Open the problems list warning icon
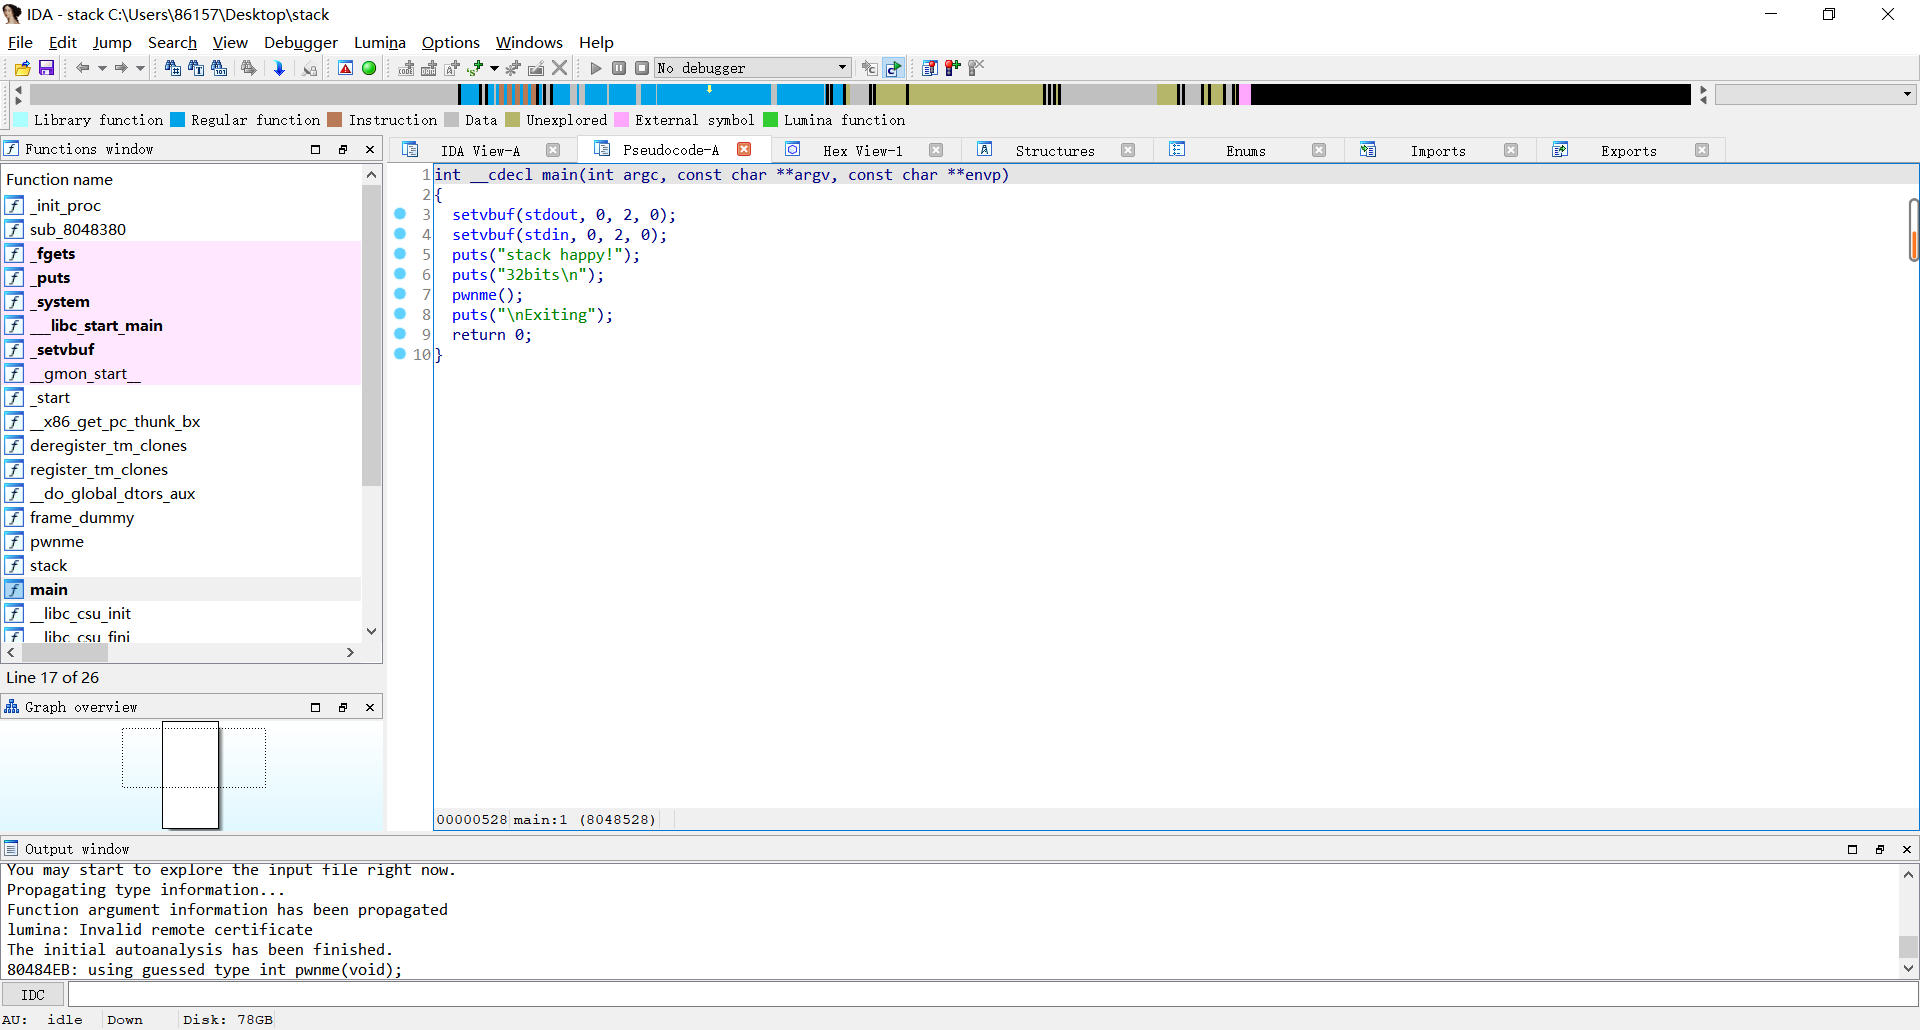The image size is (1920, 1030). [x=345, y=68]
